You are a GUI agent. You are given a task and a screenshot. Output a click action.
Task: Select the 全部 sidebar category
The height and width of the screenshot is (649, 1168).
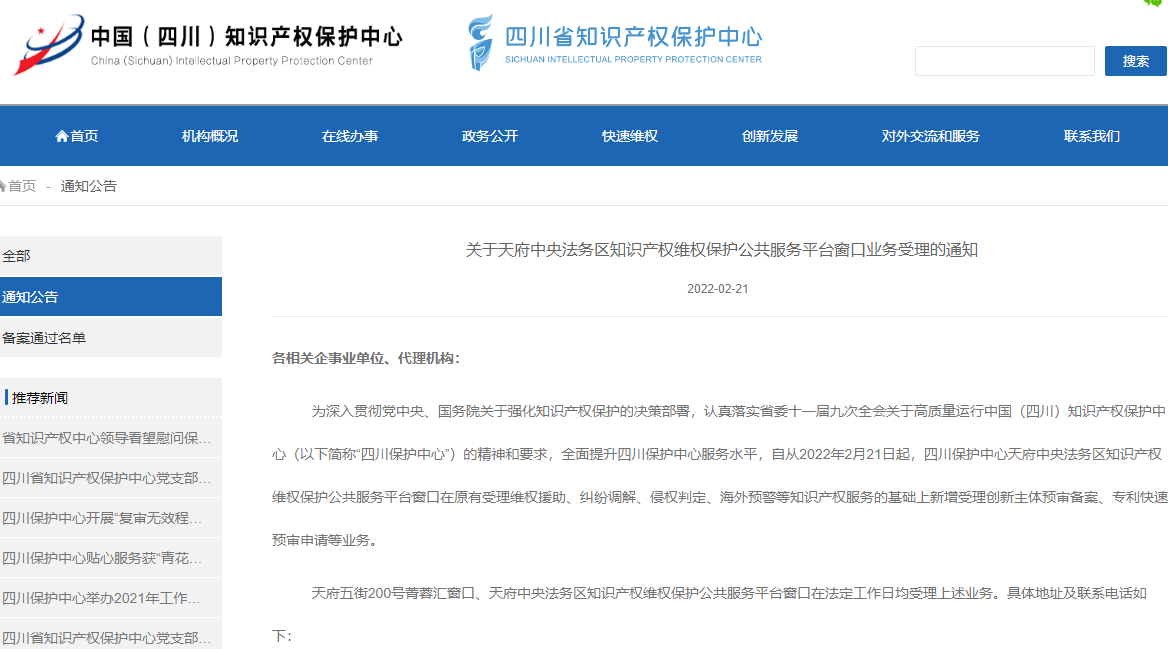coord(17,256)
